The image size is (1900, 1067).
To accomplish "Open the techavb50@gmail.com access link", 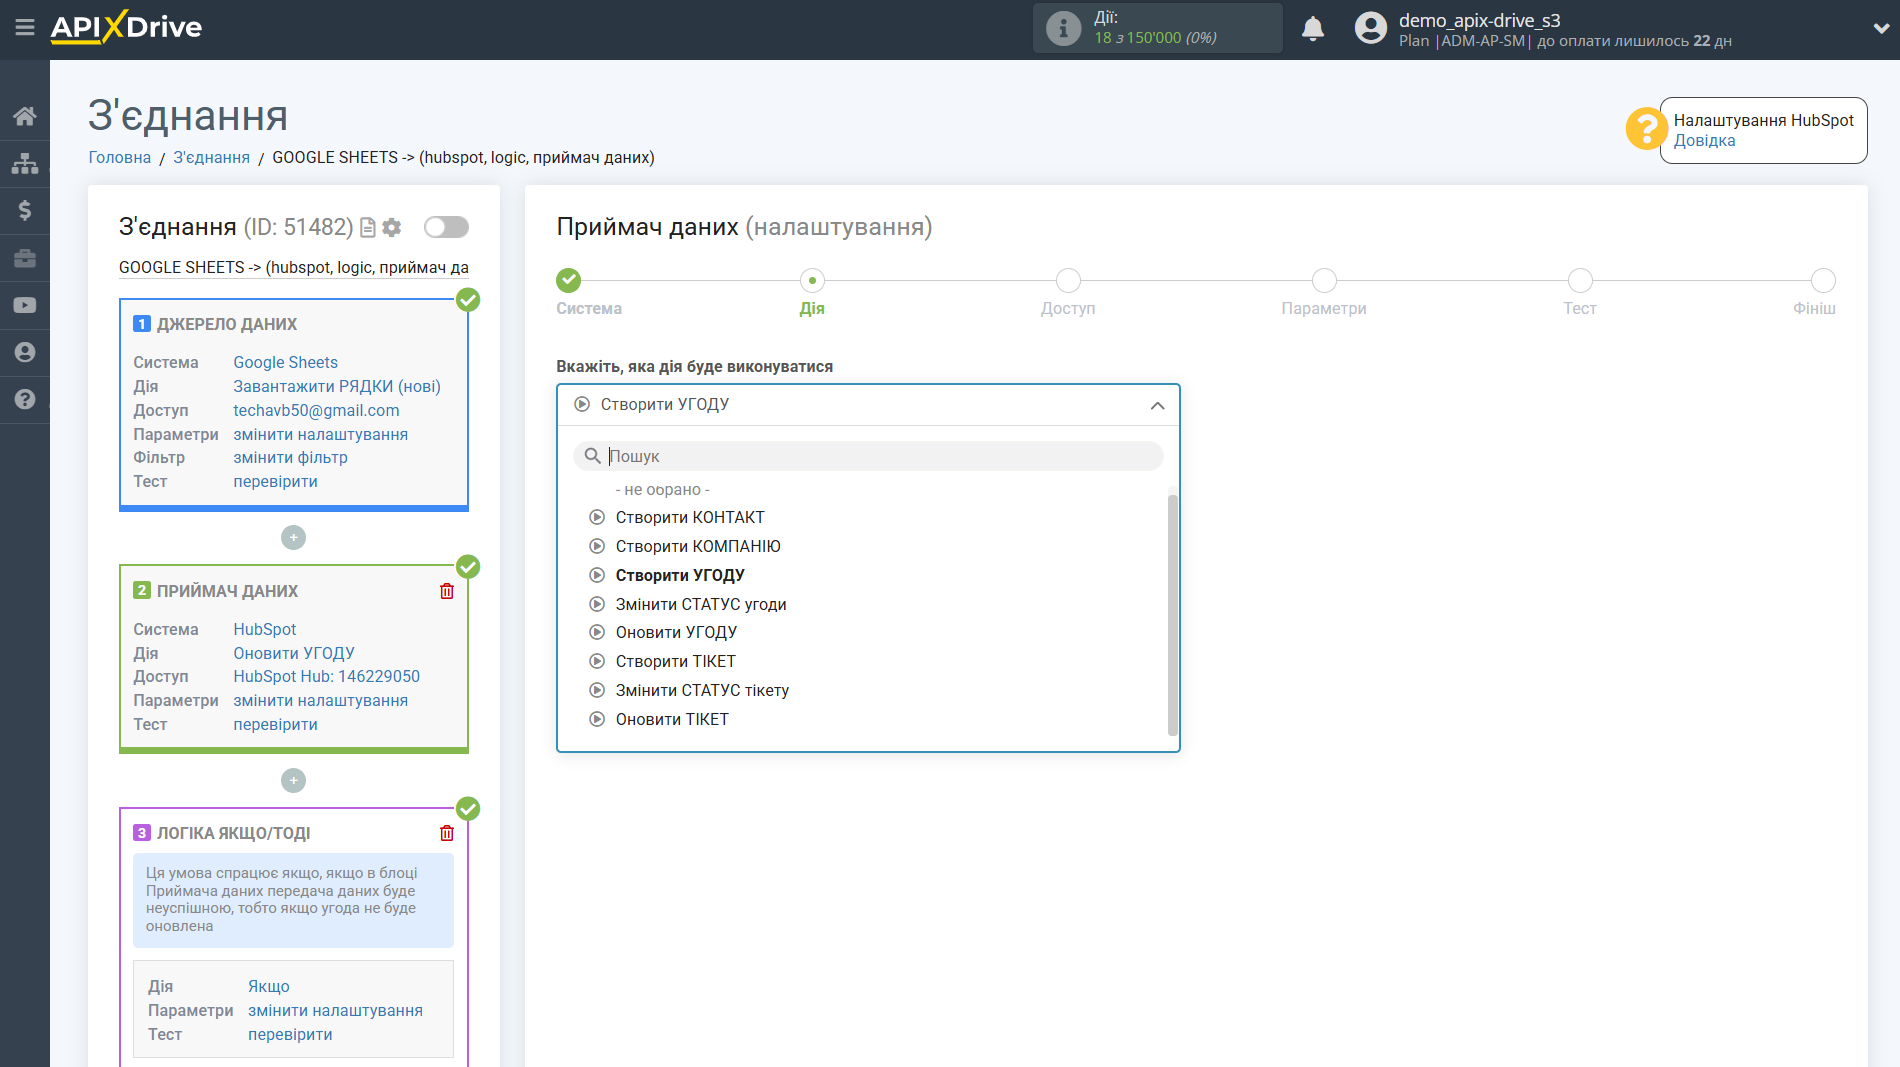I will point(316,411).
